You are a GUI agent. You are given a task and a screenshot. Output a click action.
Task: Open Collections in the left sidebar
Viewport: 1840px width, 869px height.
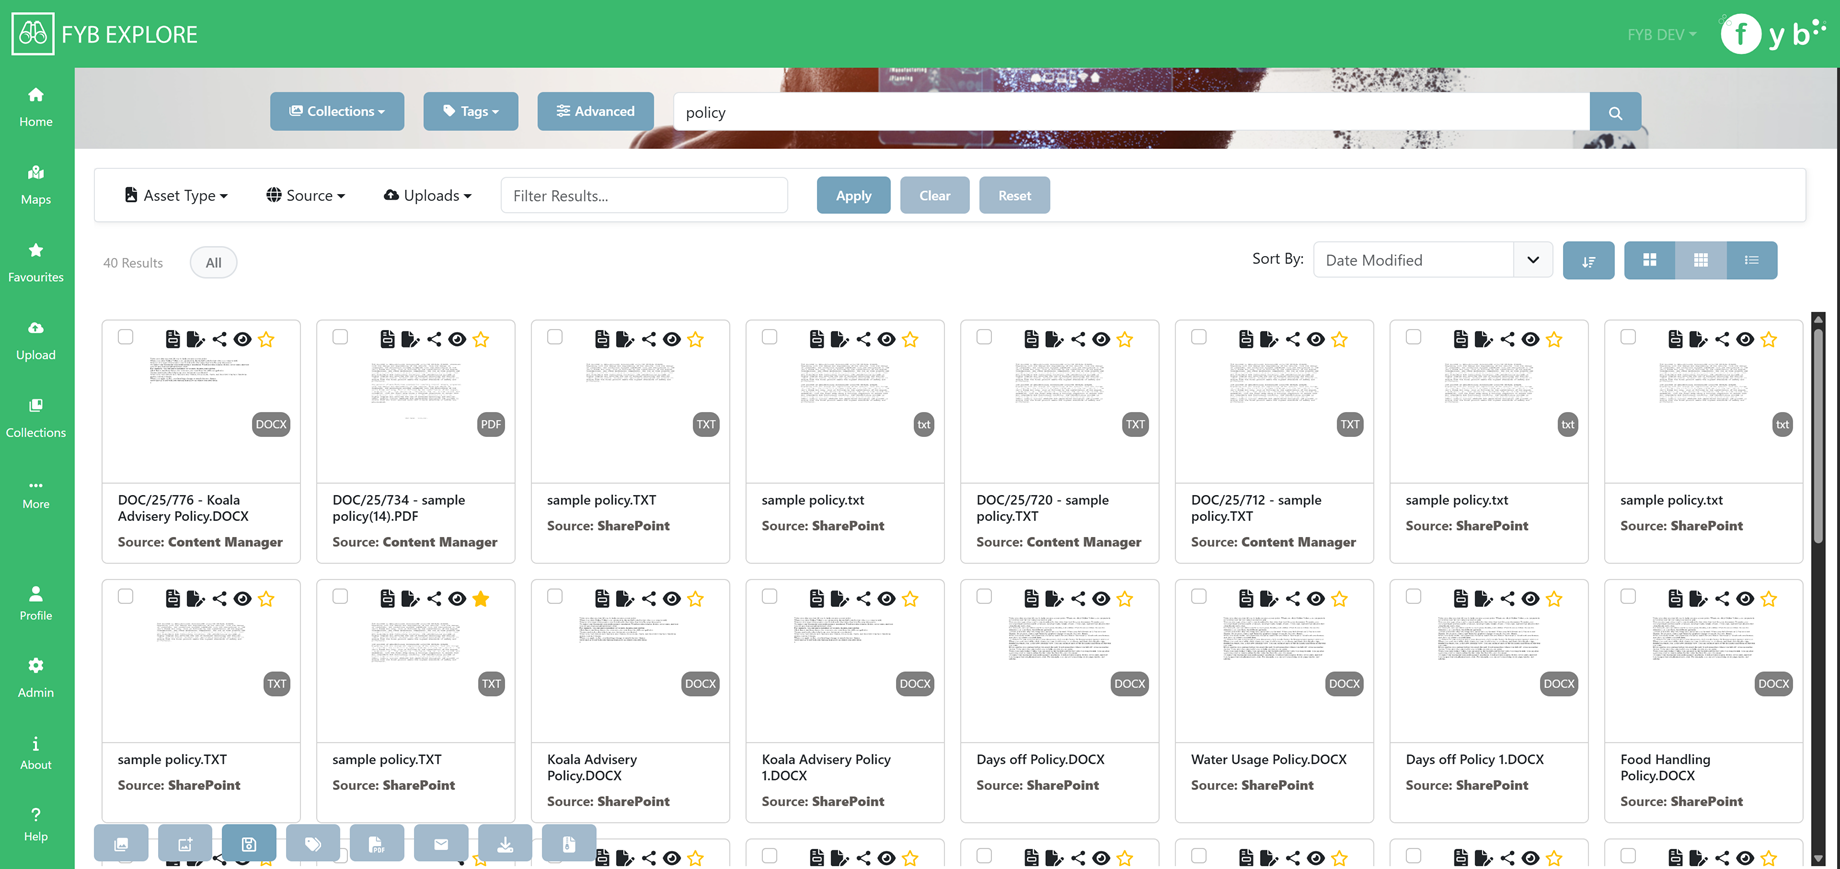[x=36, y=418]
